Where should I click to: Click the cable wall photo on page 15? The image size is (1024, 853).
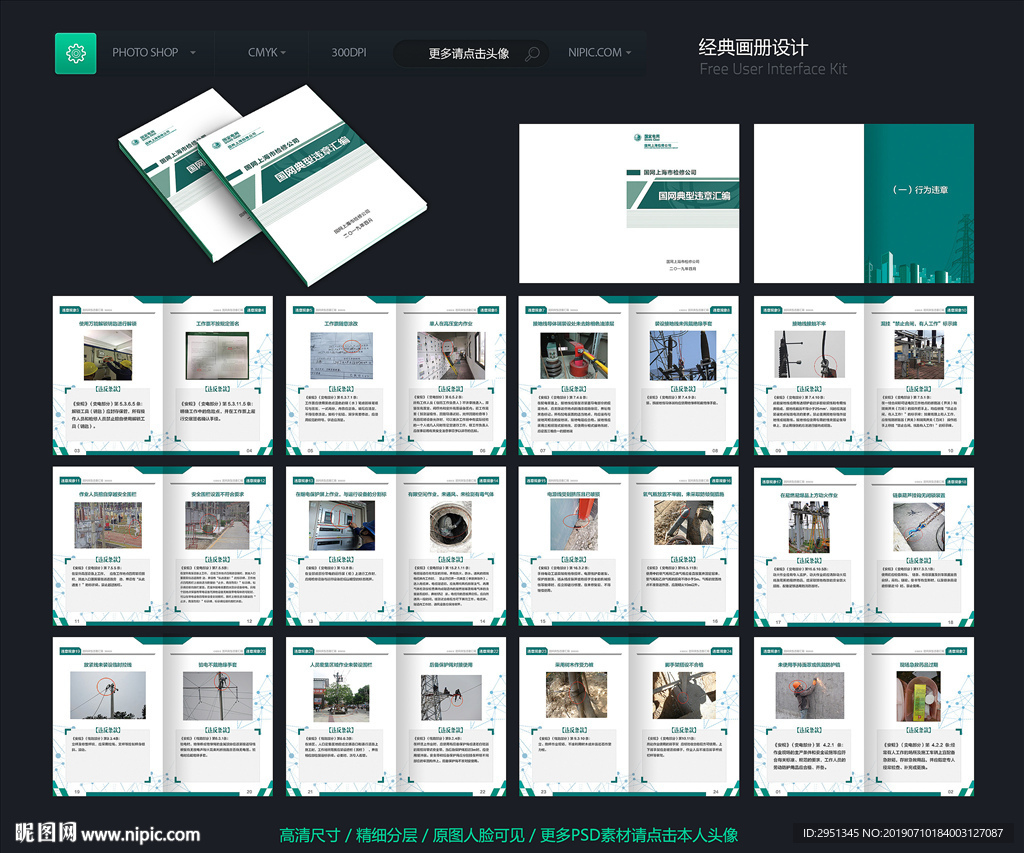573,526
